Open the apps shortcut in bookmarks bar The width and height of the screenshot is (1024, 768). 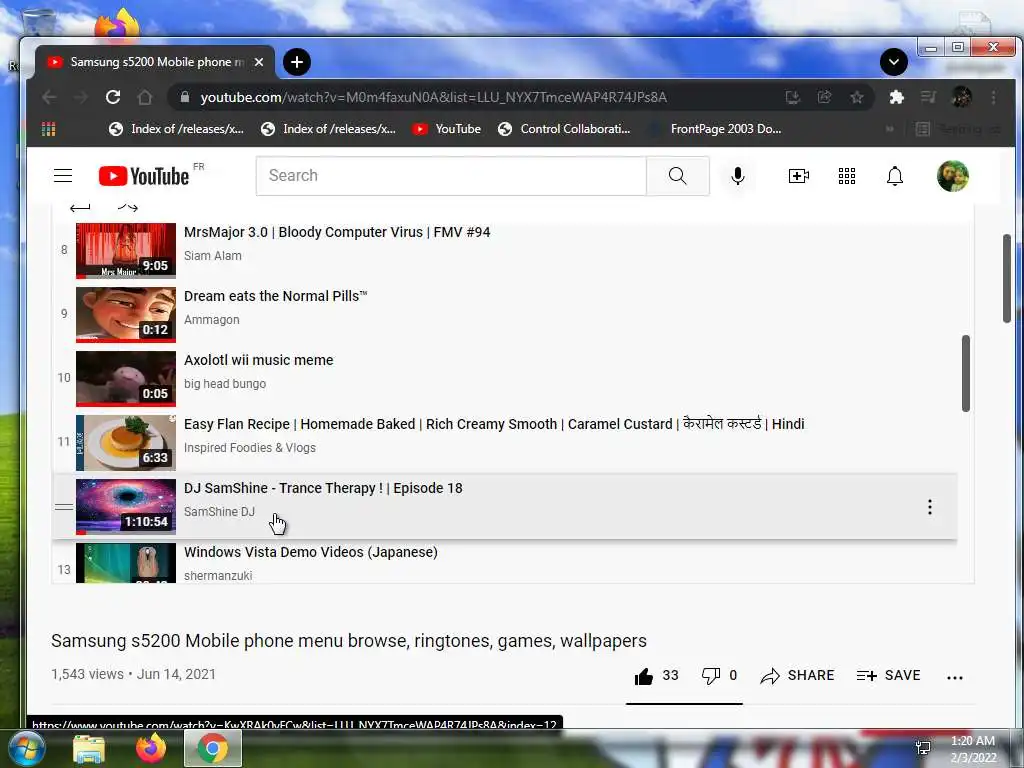(48, 129)
